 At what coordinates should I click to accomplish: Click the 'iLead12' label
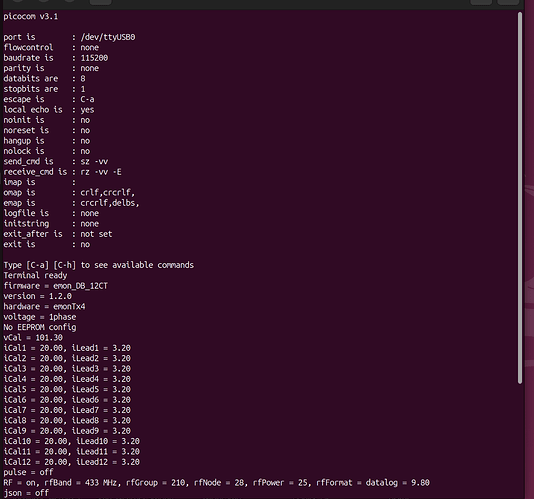pos(92,462)
